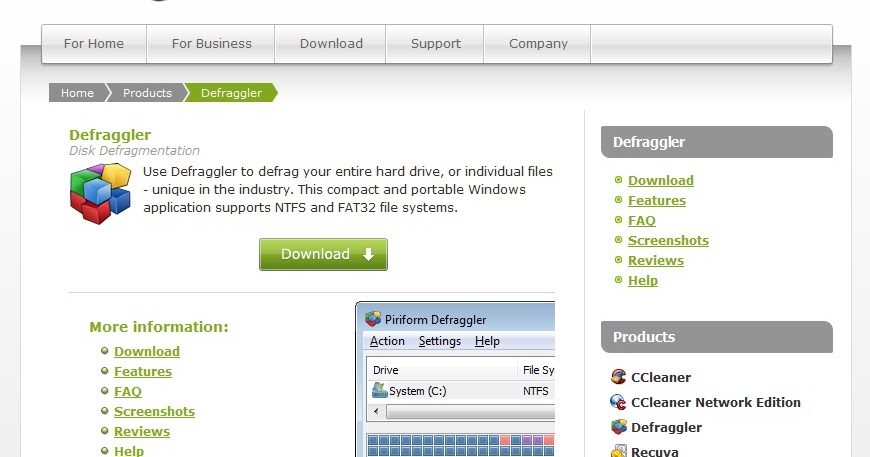Open Download link in Defraggler sidebar
The width and height of the screenshot is (870, 457).
661,180
